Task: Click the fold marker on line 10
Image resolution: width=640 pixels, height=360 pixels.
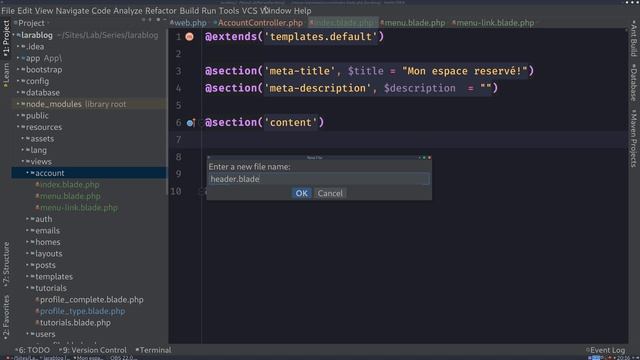Action: click(x=201, y=191)
